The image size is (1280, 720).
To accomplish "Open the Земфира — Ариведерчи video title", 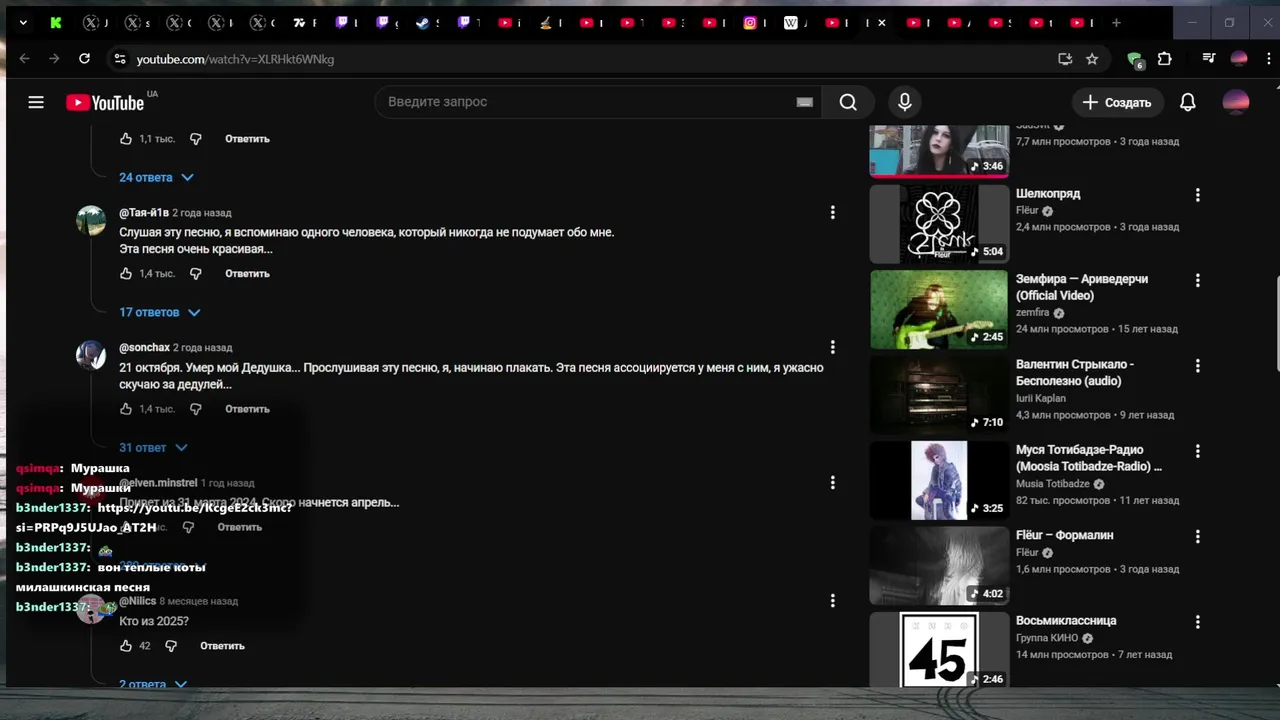I will (x=1082, y=287).
